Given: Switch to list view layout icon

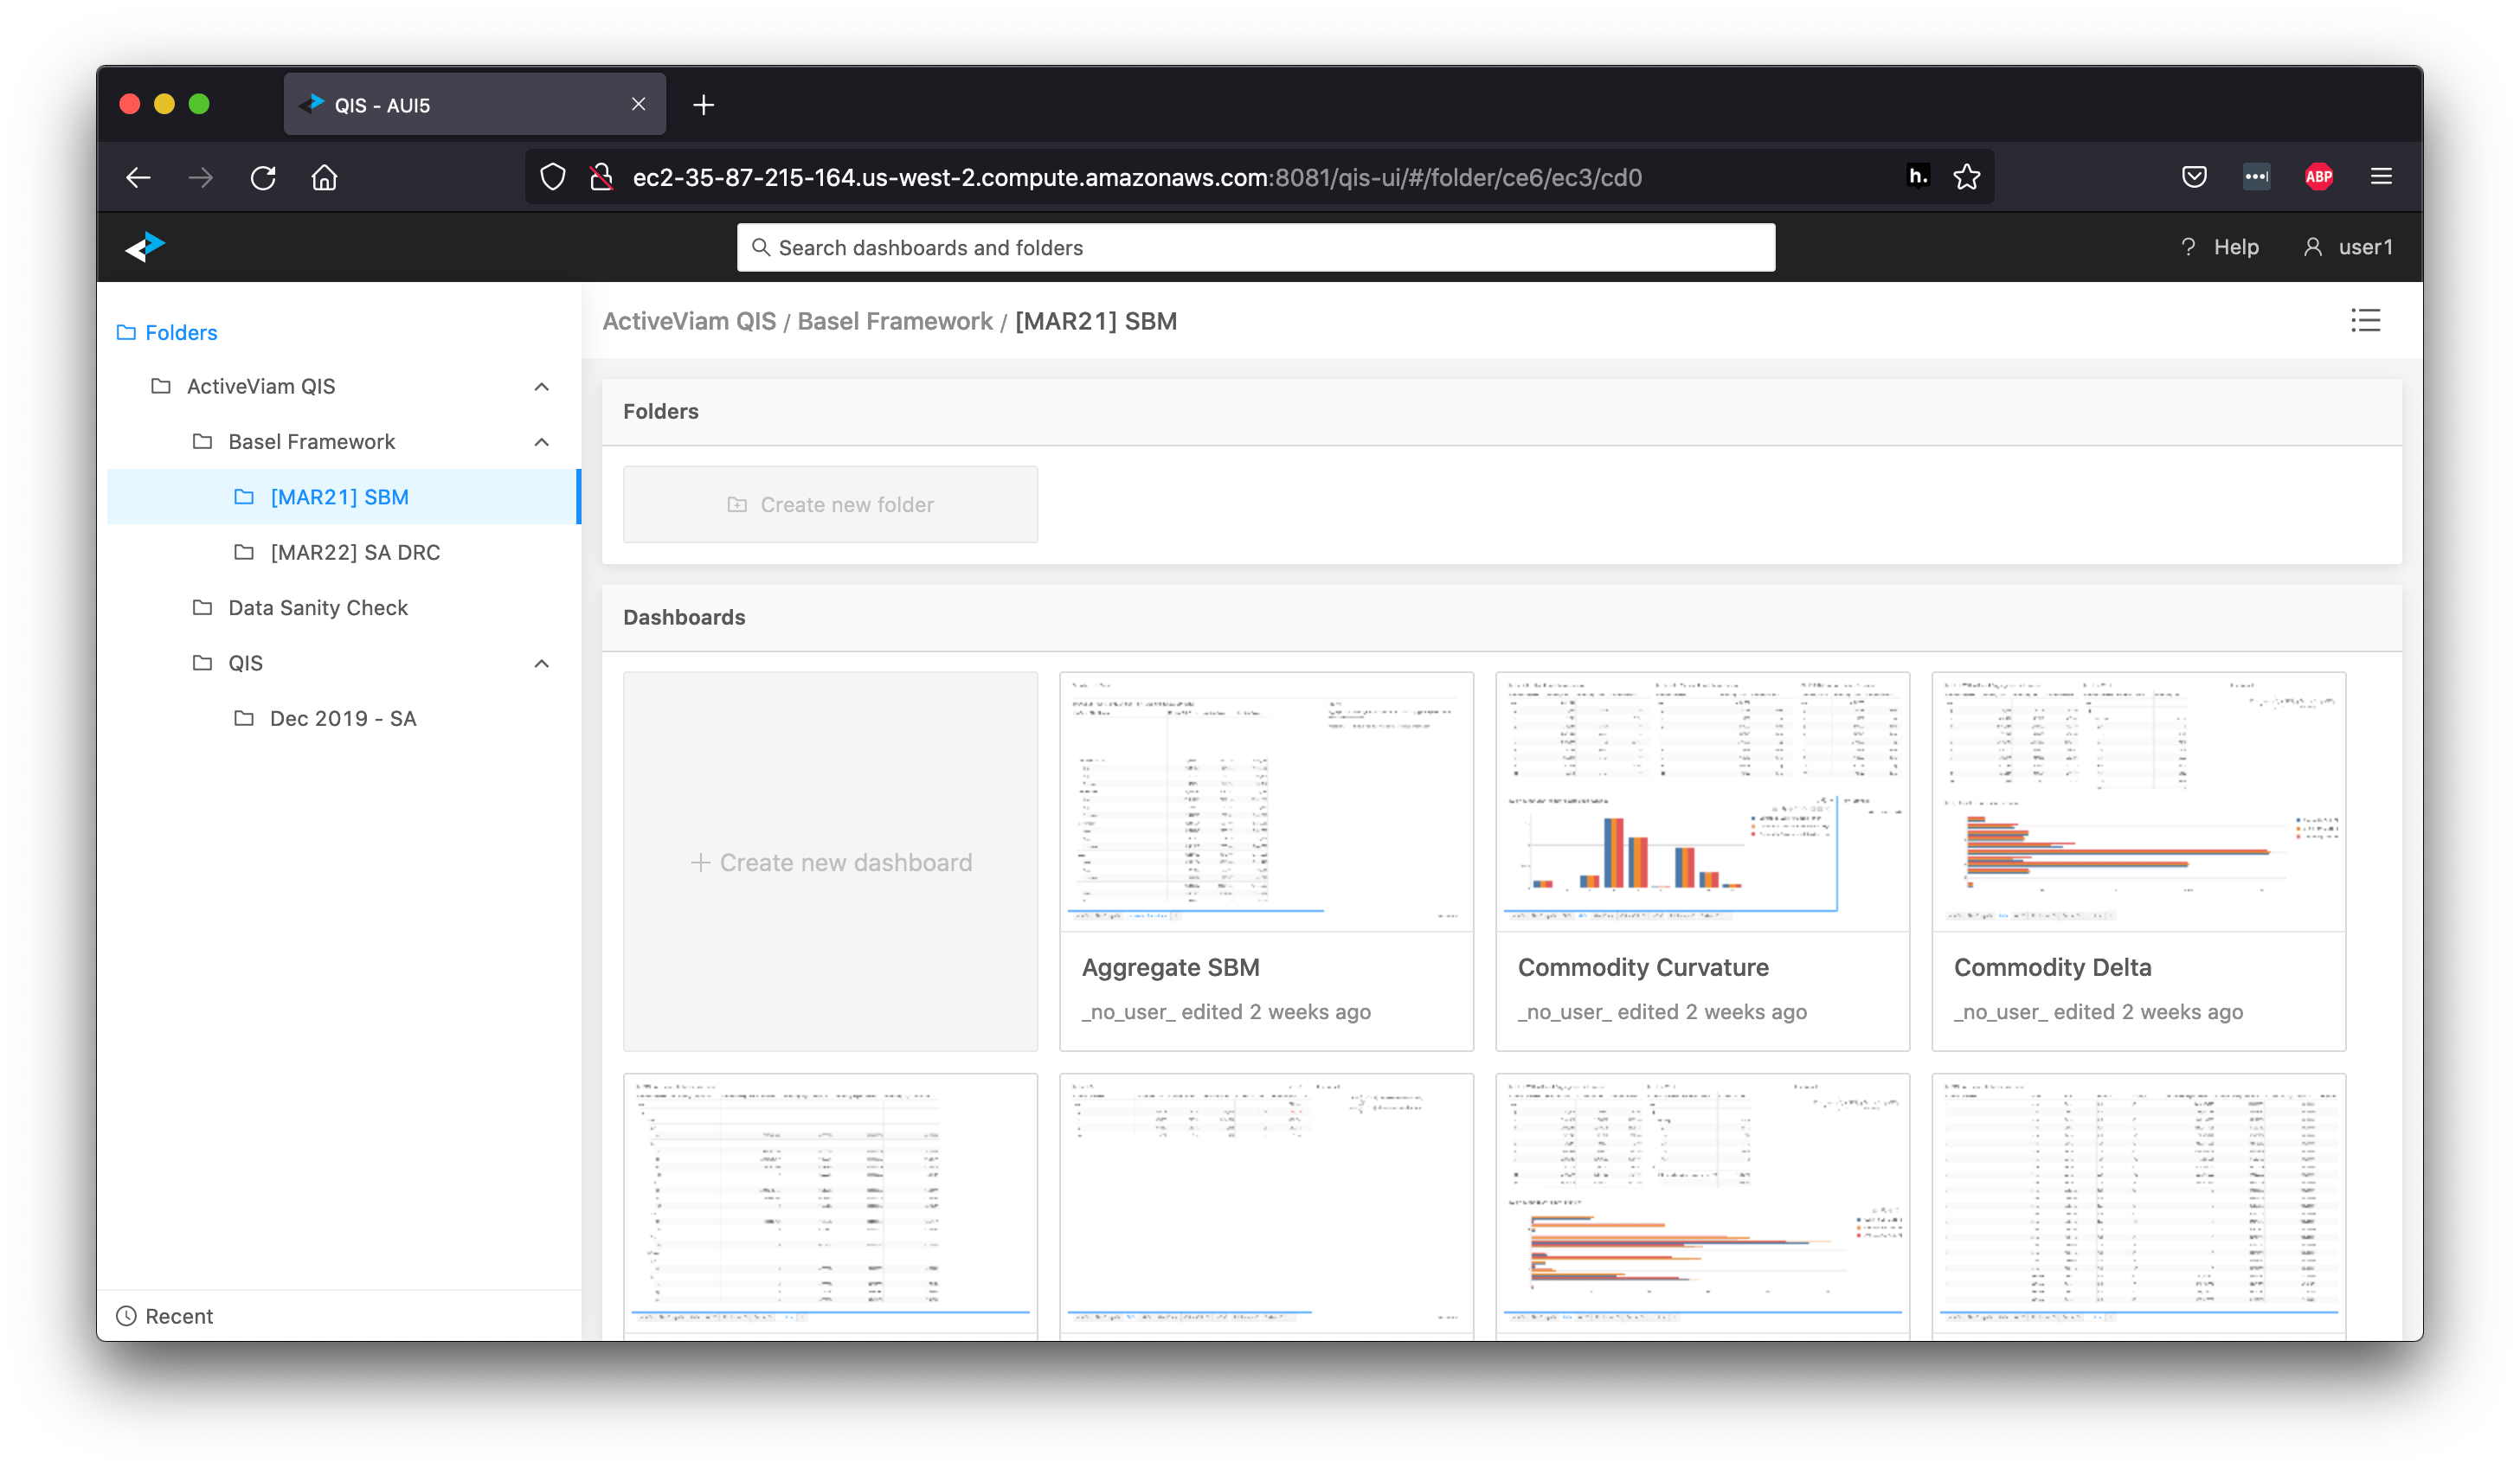Looking at the screenshot, I should pyautogui.click(x=2365, y=320).
